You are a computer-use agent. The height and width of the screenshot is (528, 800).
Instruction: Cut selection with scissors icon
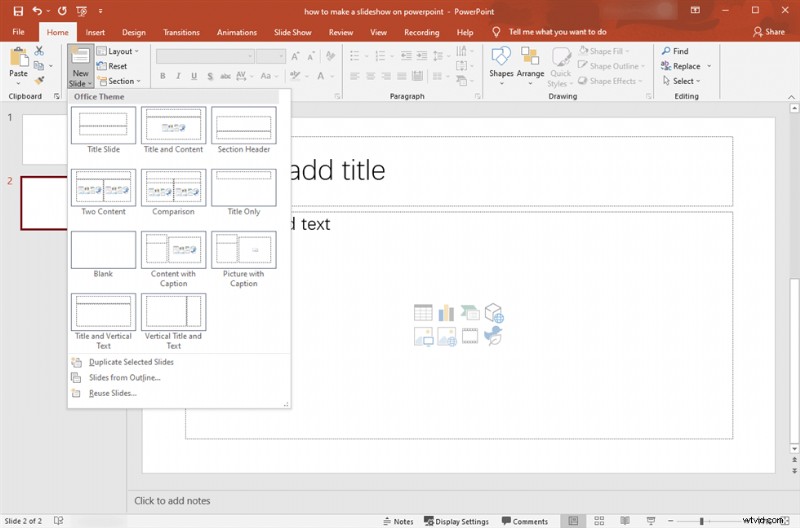coord(39,51)
